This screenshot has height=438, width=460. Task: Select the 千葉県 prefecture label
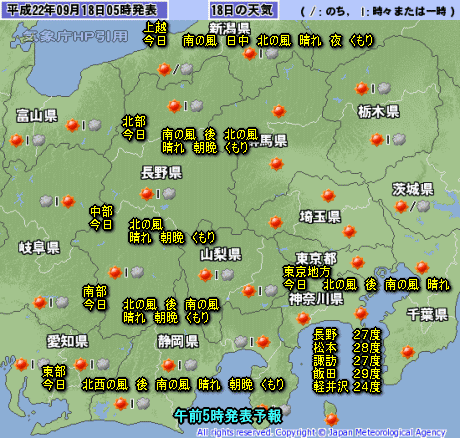[427, 314]
